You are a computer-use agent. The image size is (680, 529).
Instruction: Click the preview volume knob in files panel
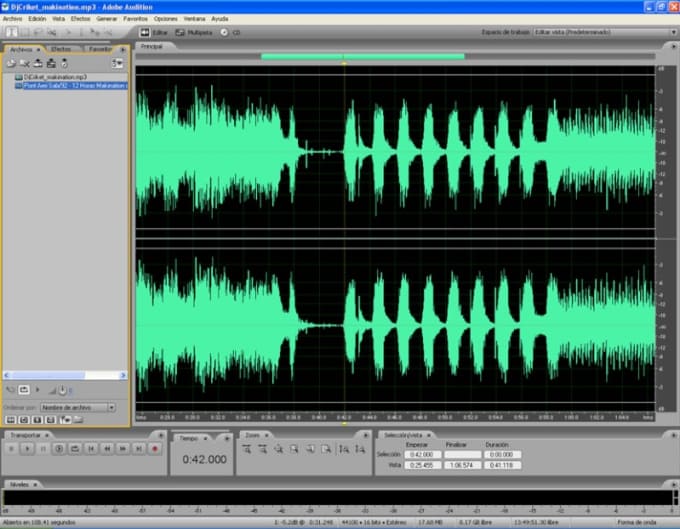click(62, 390)
